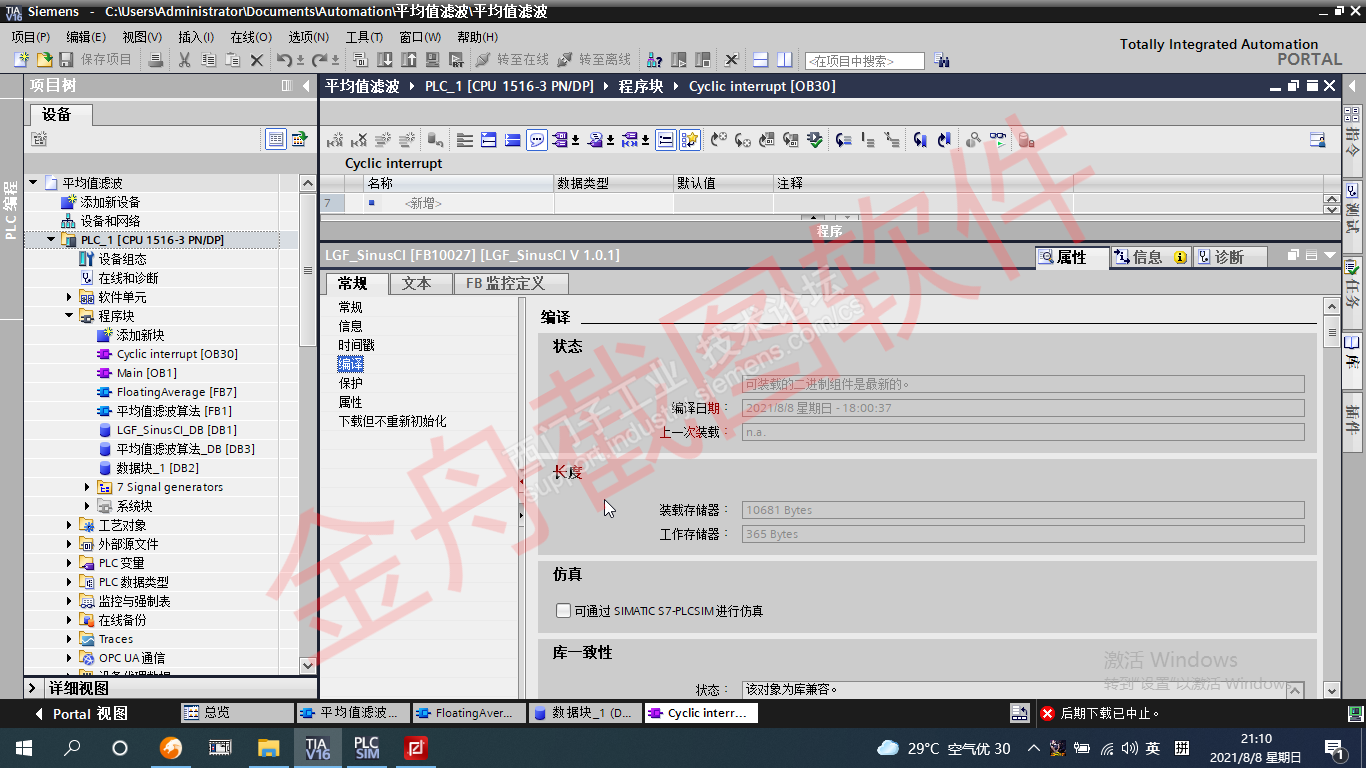Open the project tree view settings icon
The image size is (1366, 768).
click(x=276, y=140)
